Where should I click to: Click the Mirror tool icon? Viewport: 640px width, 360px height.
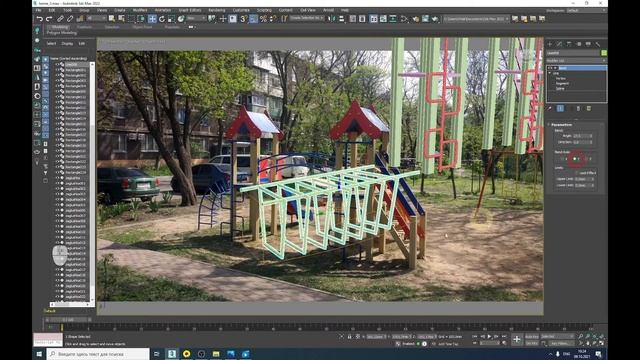[x=332, y=19]
